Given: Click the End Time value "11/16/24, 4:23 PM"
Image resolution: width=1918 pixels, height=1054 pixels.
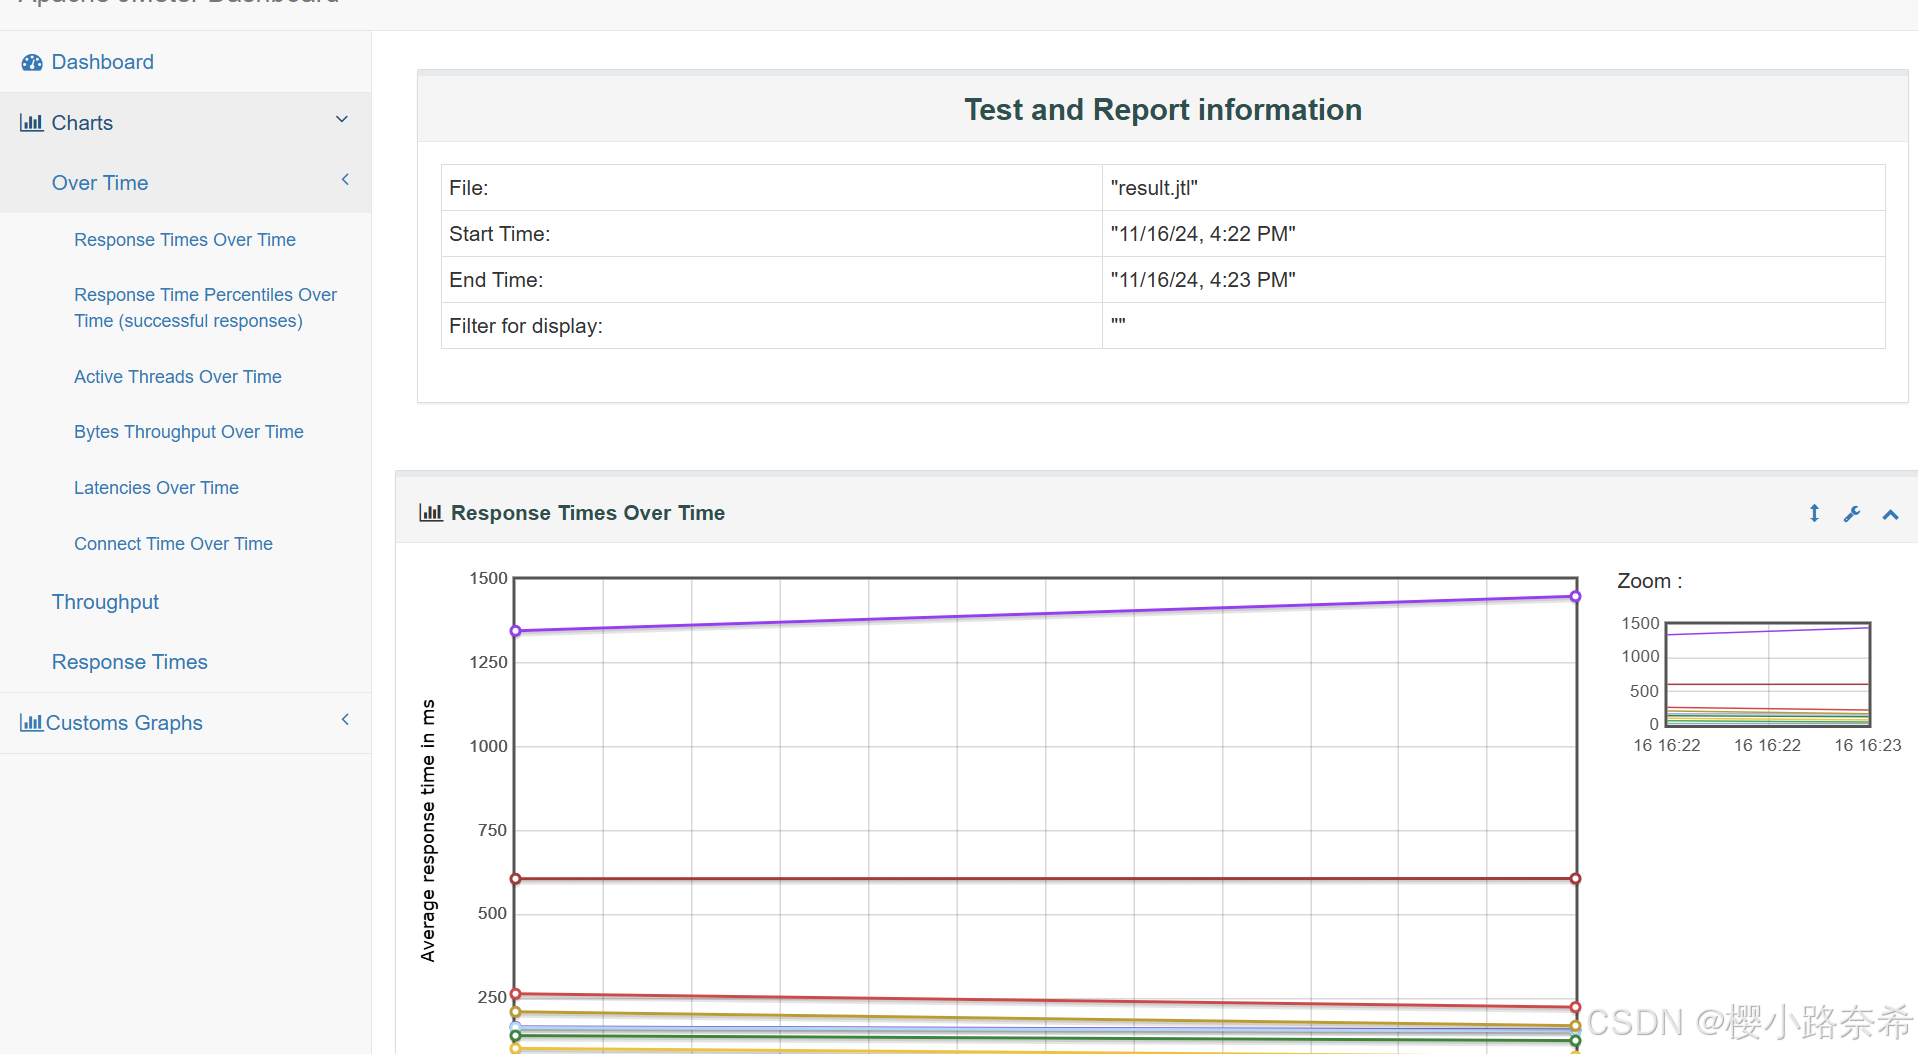Looking at the screenshot, I should pyautogui.click(x=1203, y=280).
